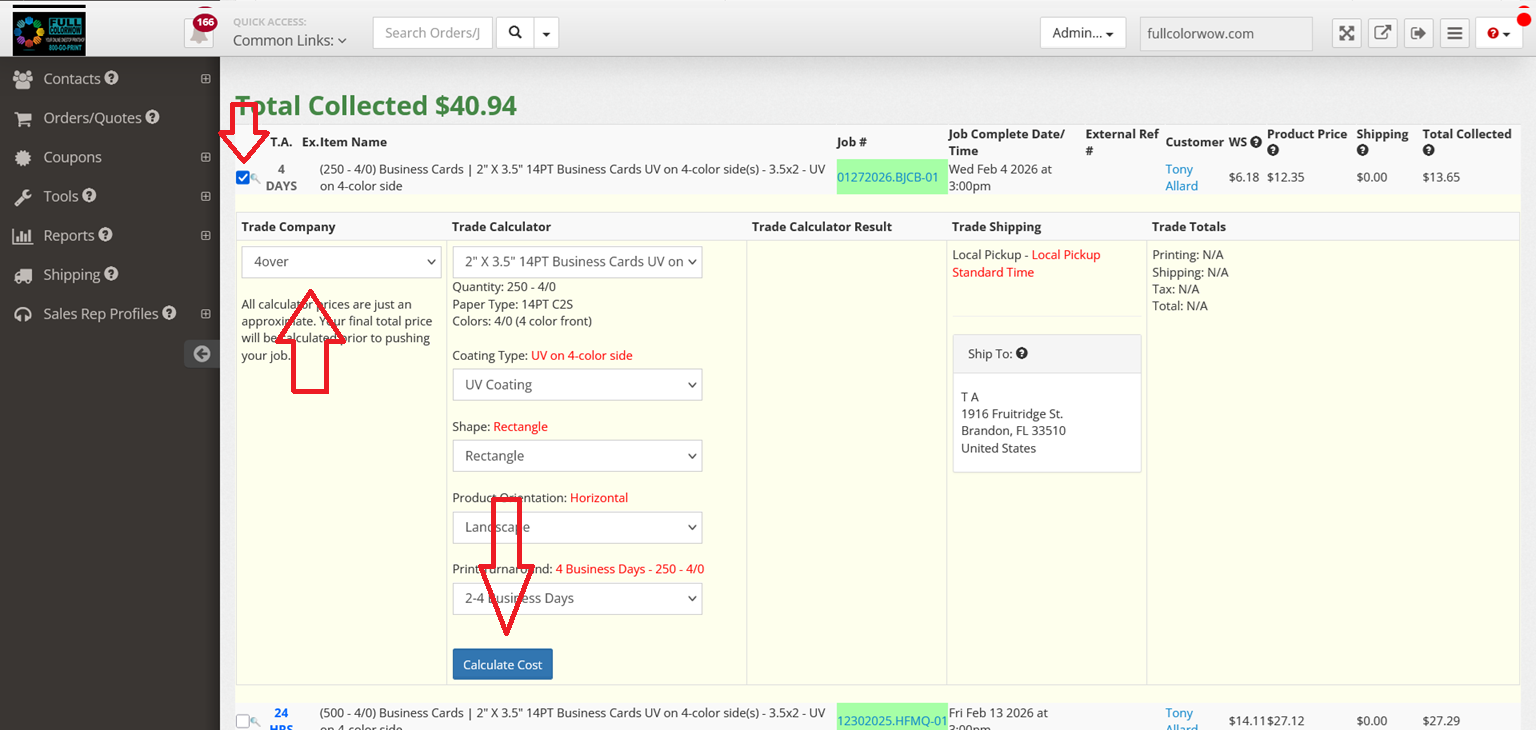Click the notifications bell icon
1536x730 pixels.
(200, 33)
